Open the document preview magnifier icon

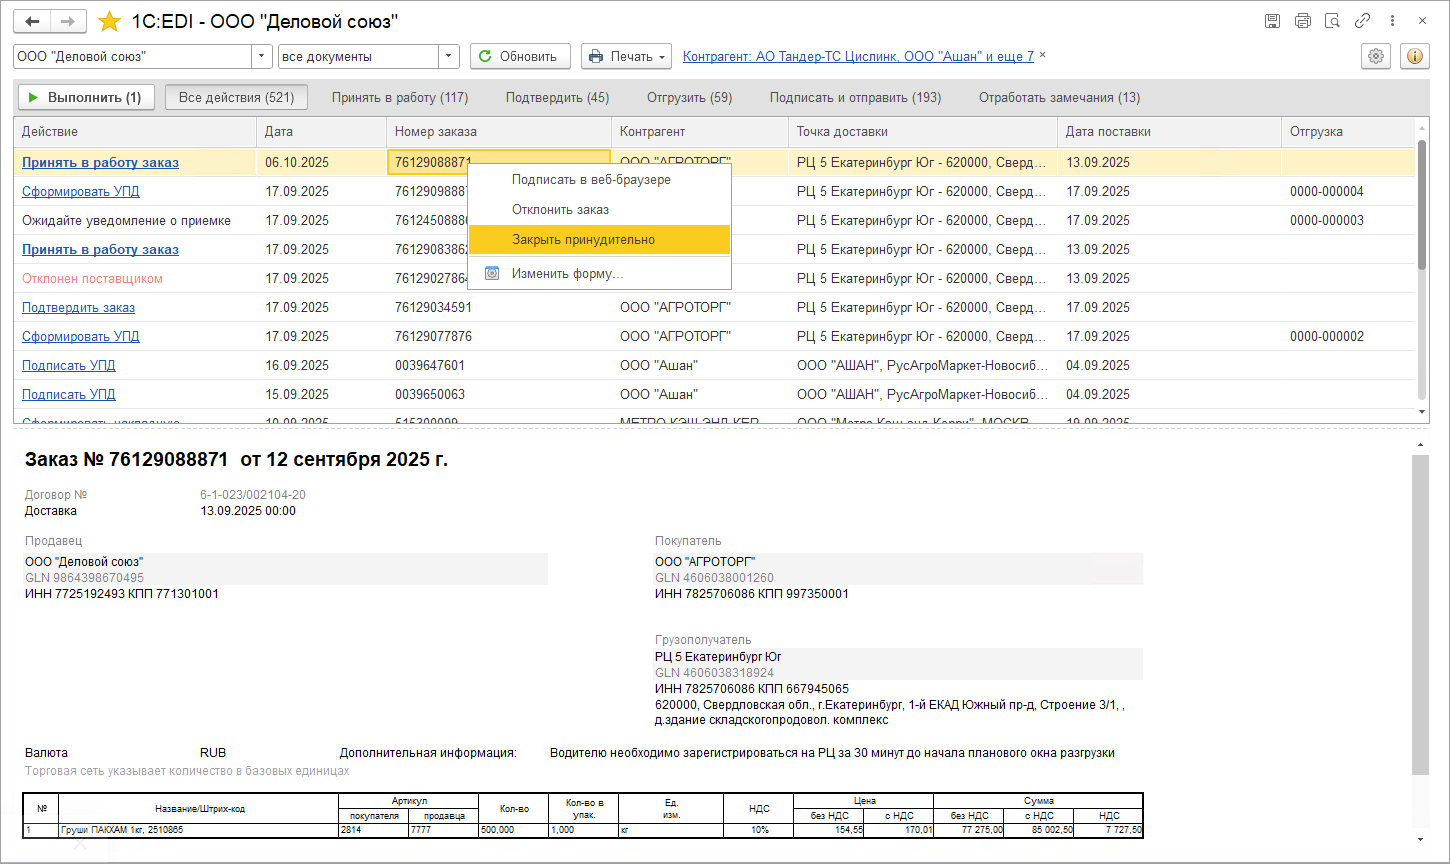tap(1332, 21)
